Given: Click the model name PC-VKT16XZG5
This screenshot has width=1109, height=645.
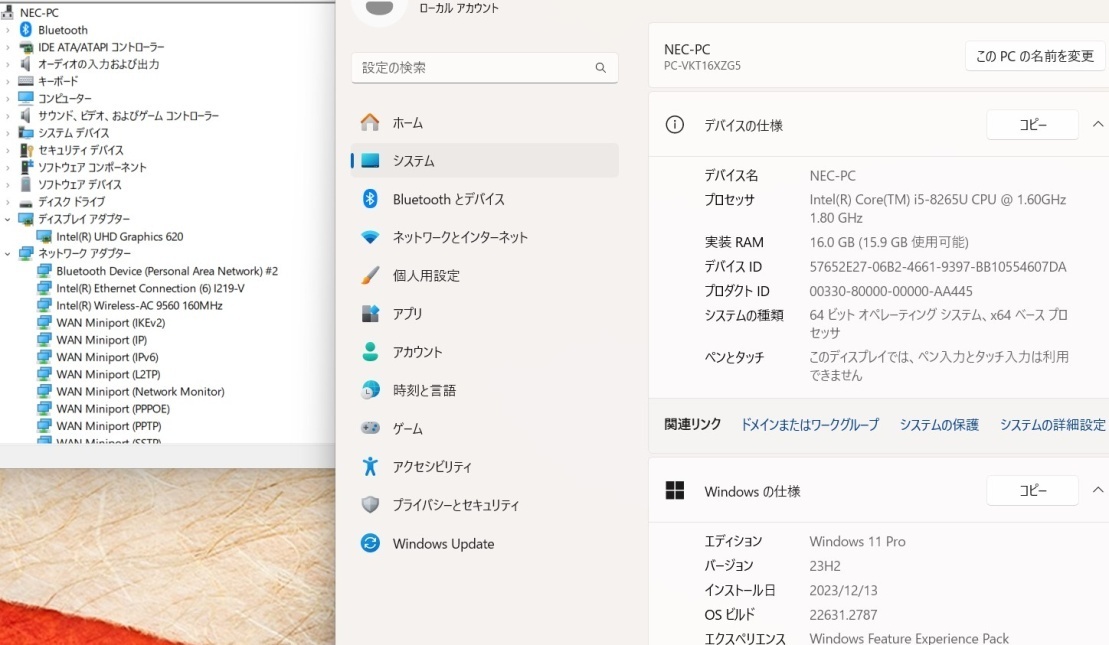Looking at the screenshot, I should [702, 66].
